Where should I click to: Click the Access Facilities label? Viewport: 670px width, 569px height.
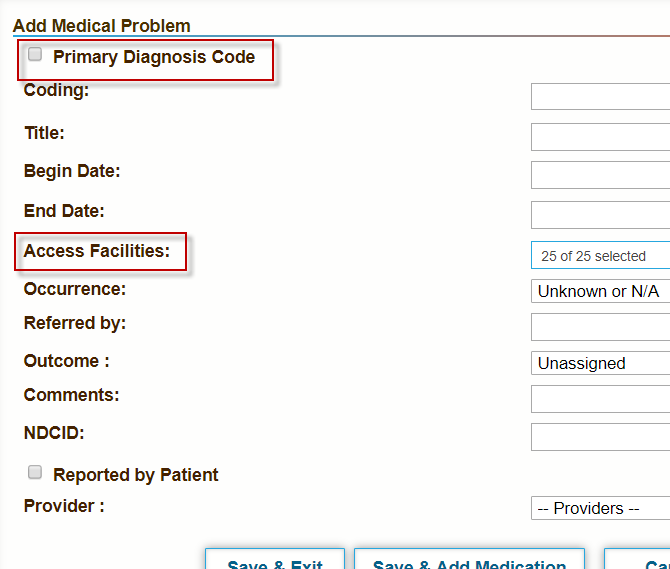point(97,251)
